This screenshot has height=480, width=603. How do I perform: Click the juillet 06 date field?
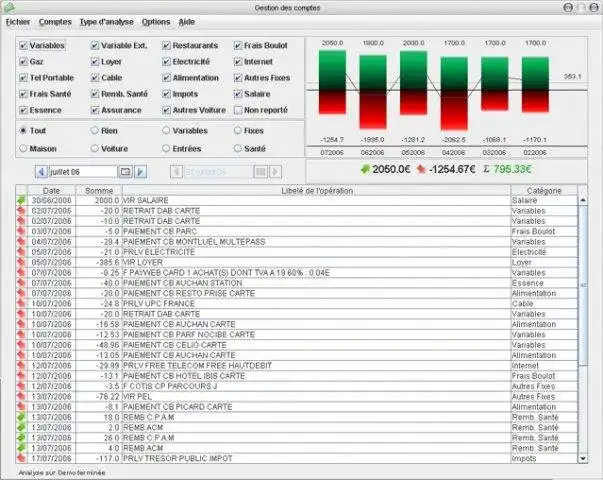click(x=83, y=172)
